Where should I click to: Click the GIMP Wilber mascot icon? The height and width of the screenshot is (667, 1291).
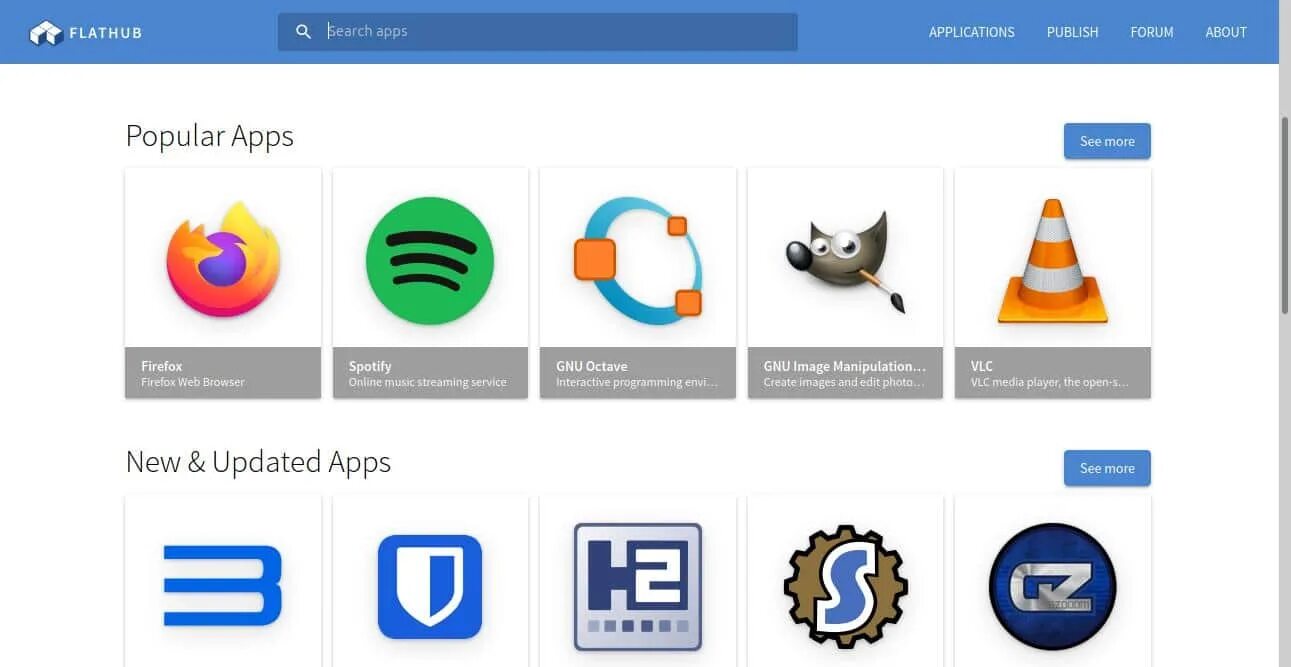[x=845, y=260]
